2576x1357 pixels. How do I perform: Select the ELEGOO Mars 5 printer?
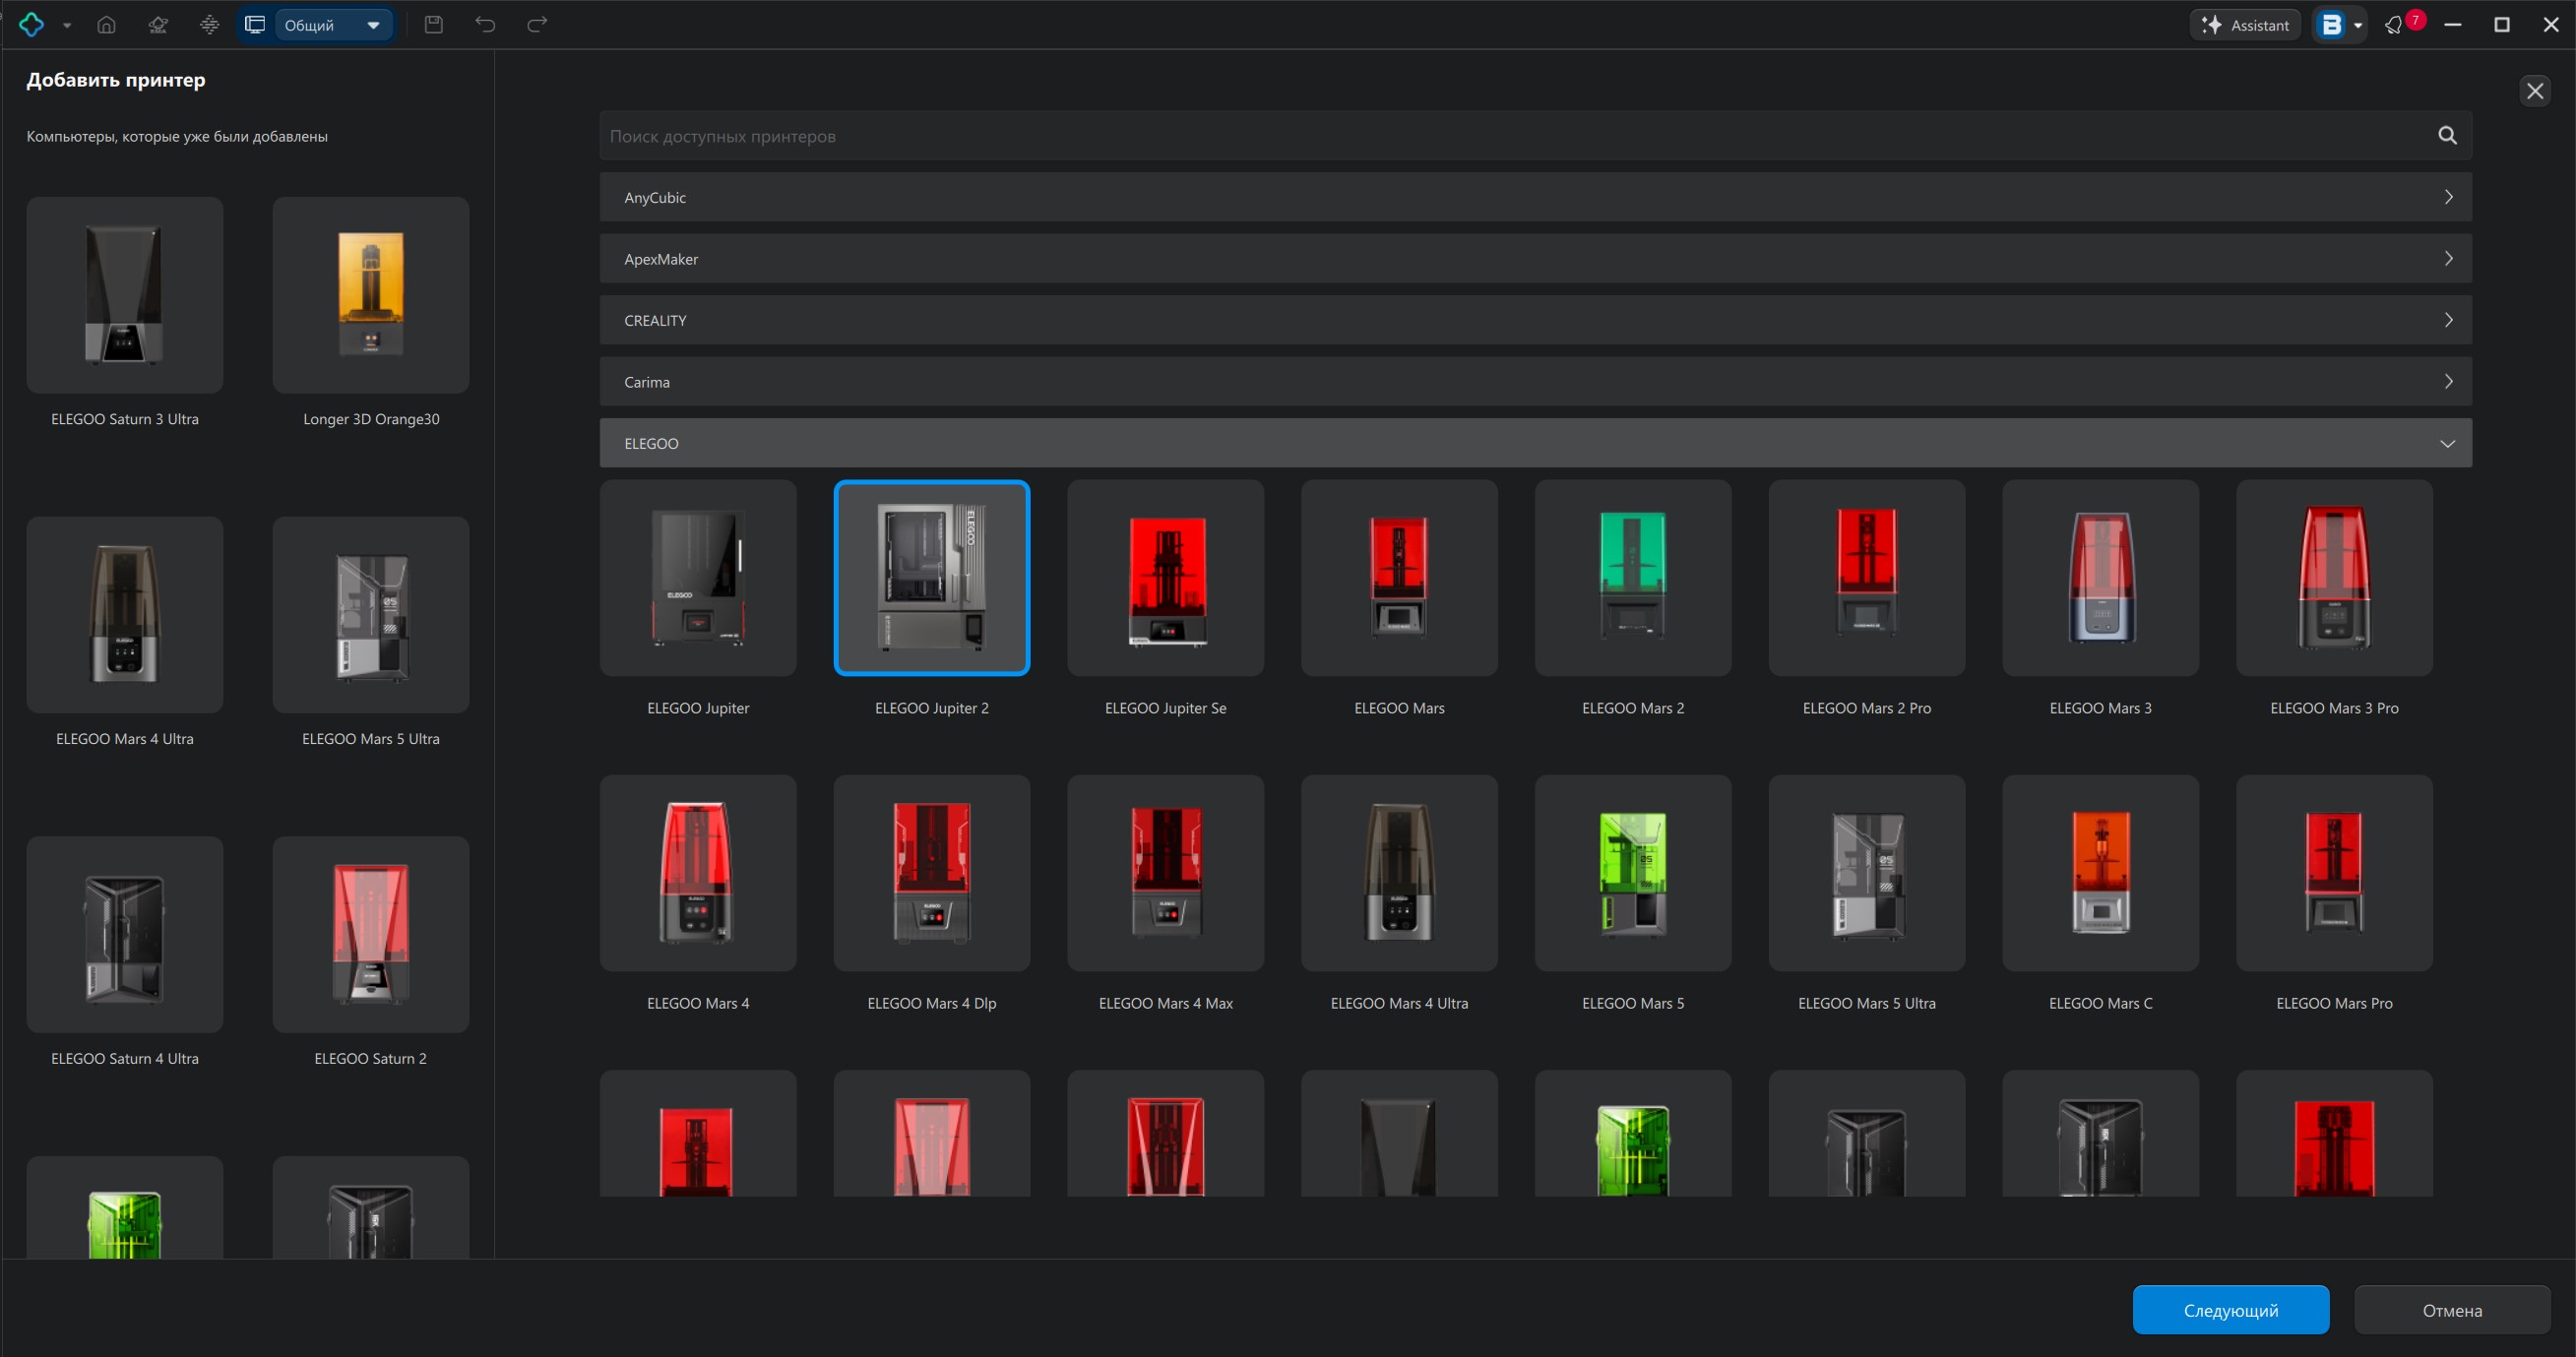coord(1633,873)
